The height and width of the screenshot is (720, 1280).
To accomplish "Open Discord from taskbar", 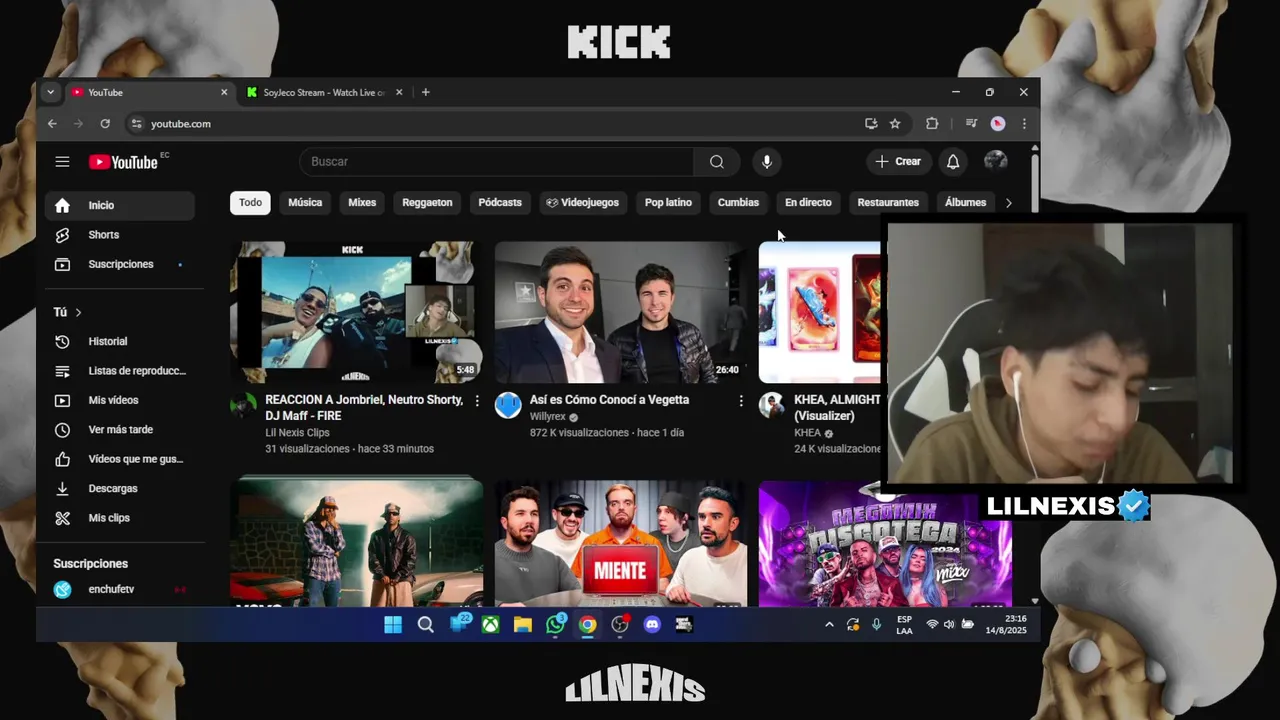I will point(653,625).
